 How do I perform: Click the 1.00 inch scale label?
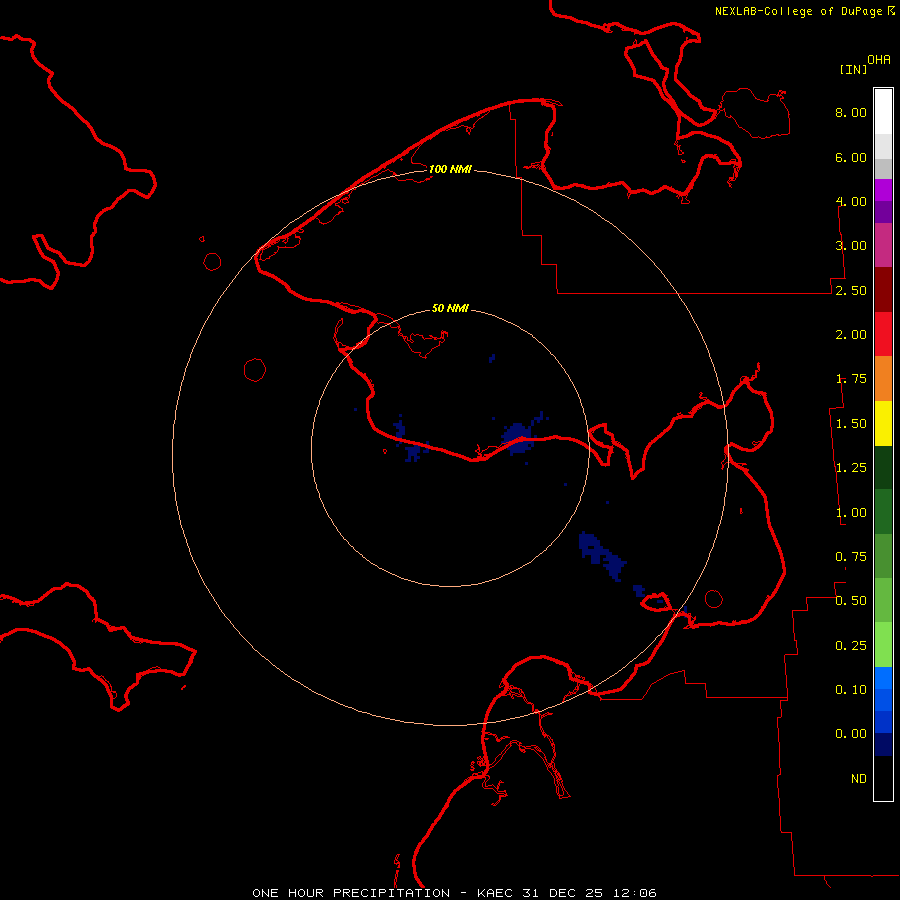851,513
